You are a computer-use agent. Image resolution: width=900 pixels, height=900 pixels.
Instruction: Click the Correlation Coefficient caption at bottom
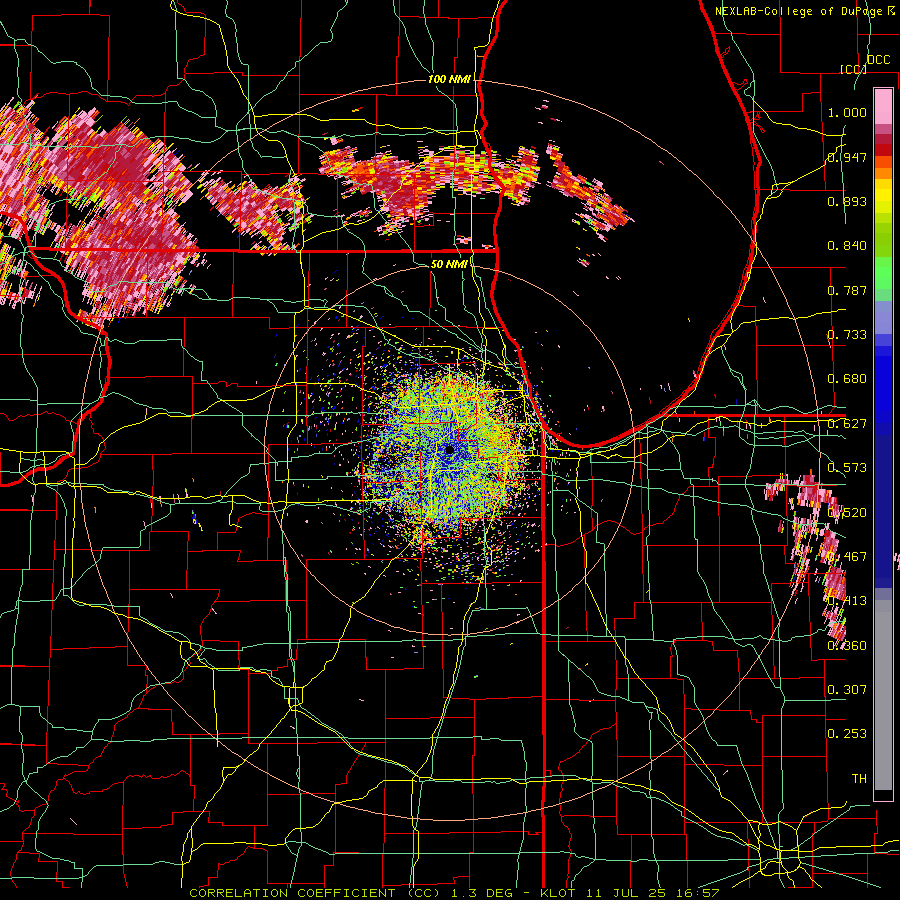click(x=454, y=893)
